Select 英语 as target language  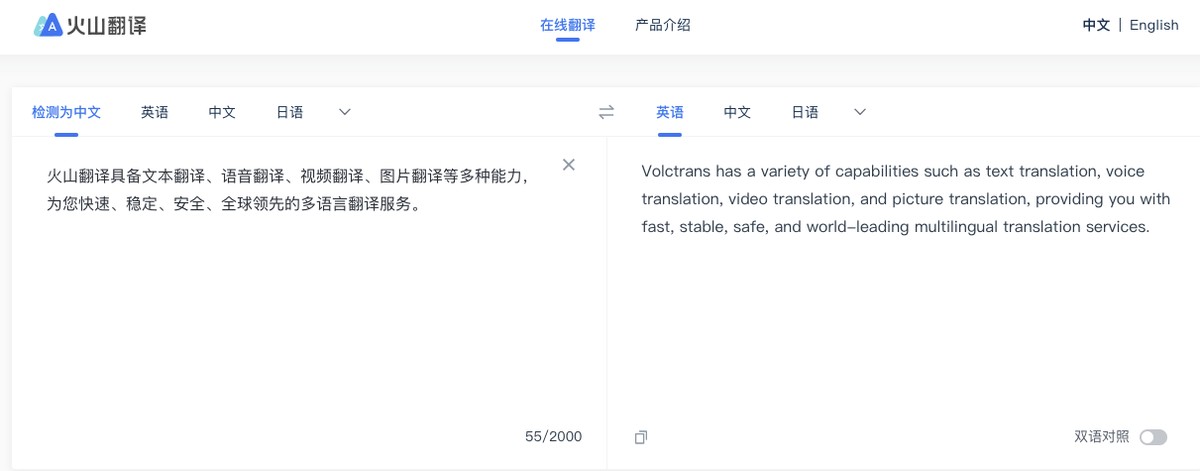coord(670,112)
